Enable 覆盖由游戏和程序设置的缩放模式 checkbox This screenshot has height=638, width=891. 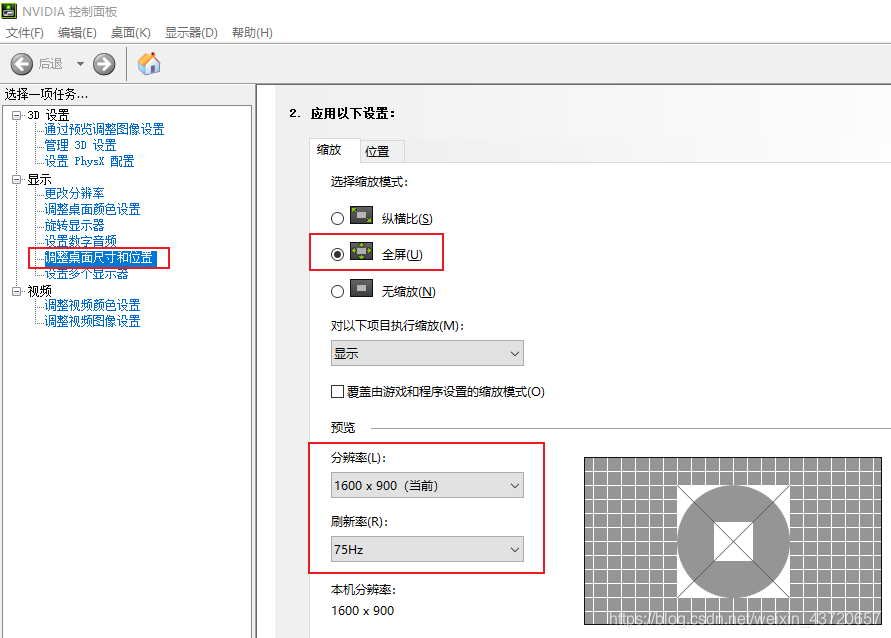coord(338,391)
